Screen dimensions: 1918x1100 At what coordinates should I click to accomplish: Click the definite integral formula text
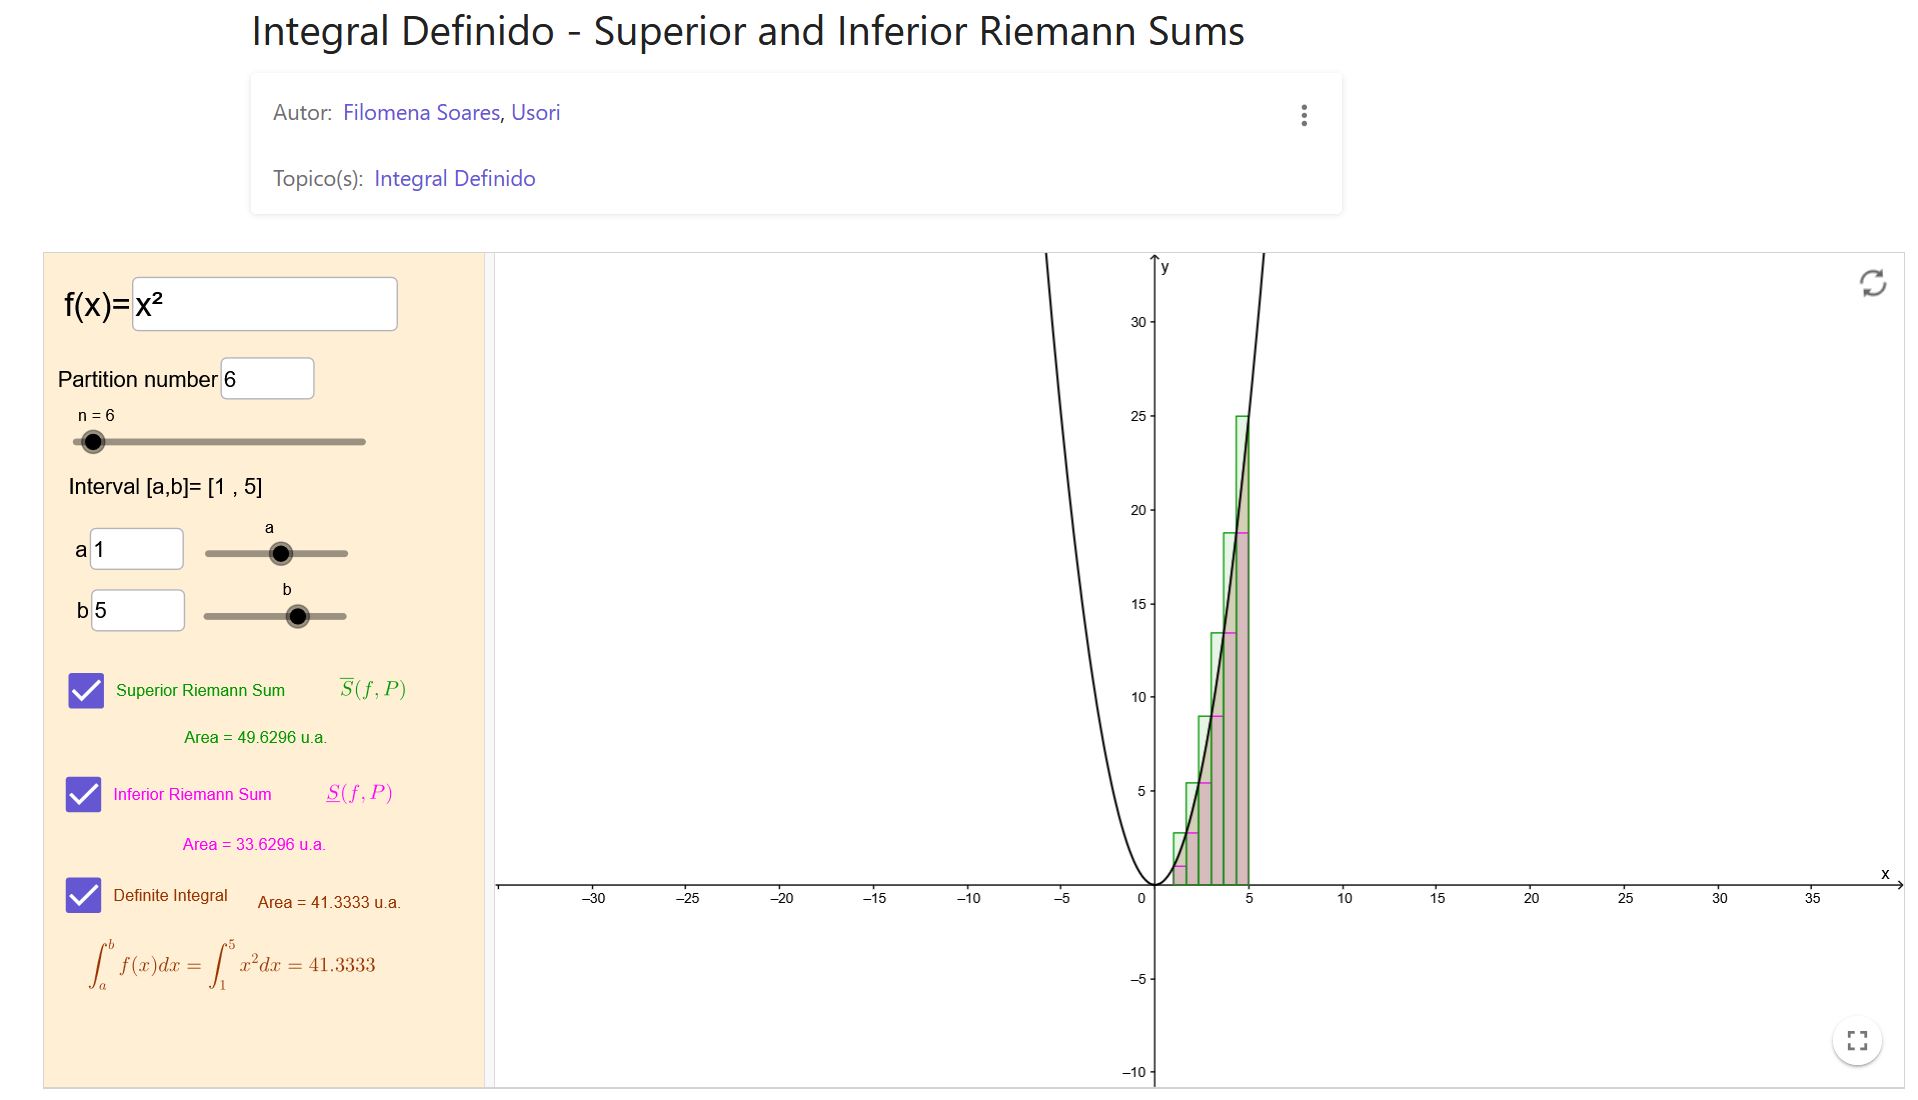click(x=233, y=965)
